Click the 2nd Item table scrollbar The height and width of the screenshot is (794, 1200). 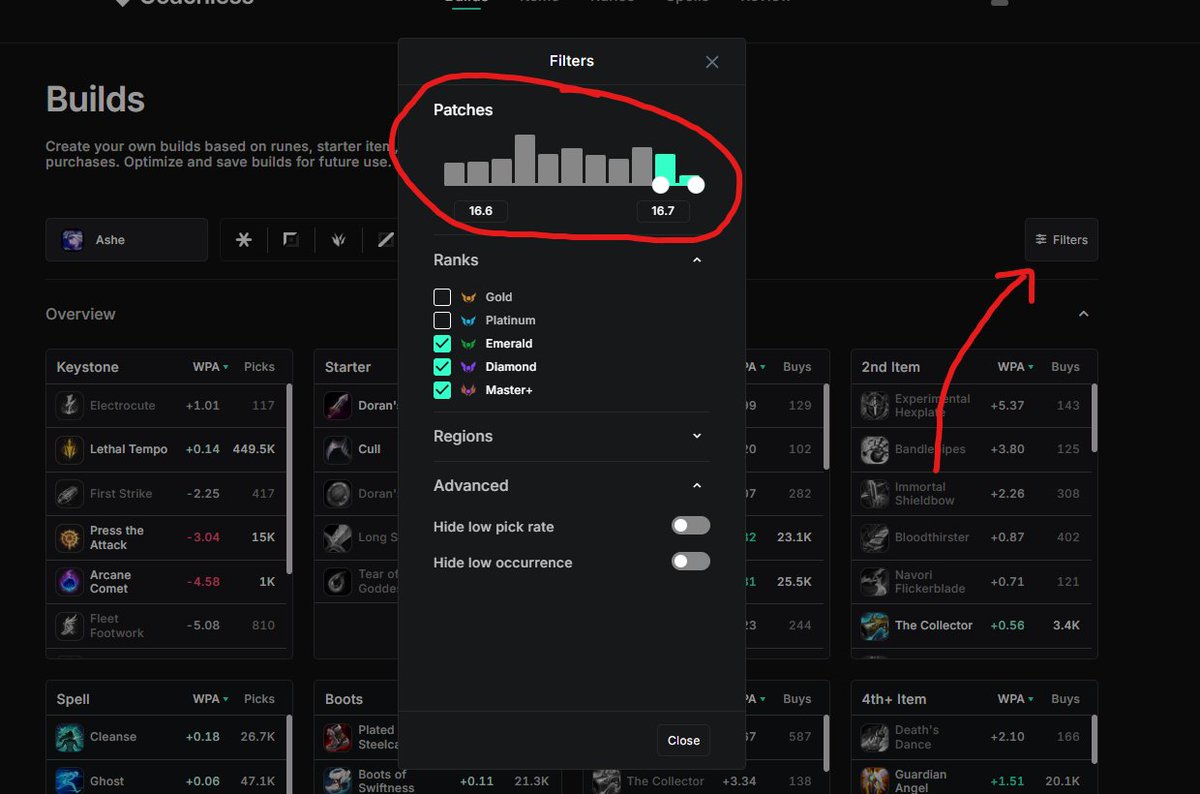[1095, 418]
